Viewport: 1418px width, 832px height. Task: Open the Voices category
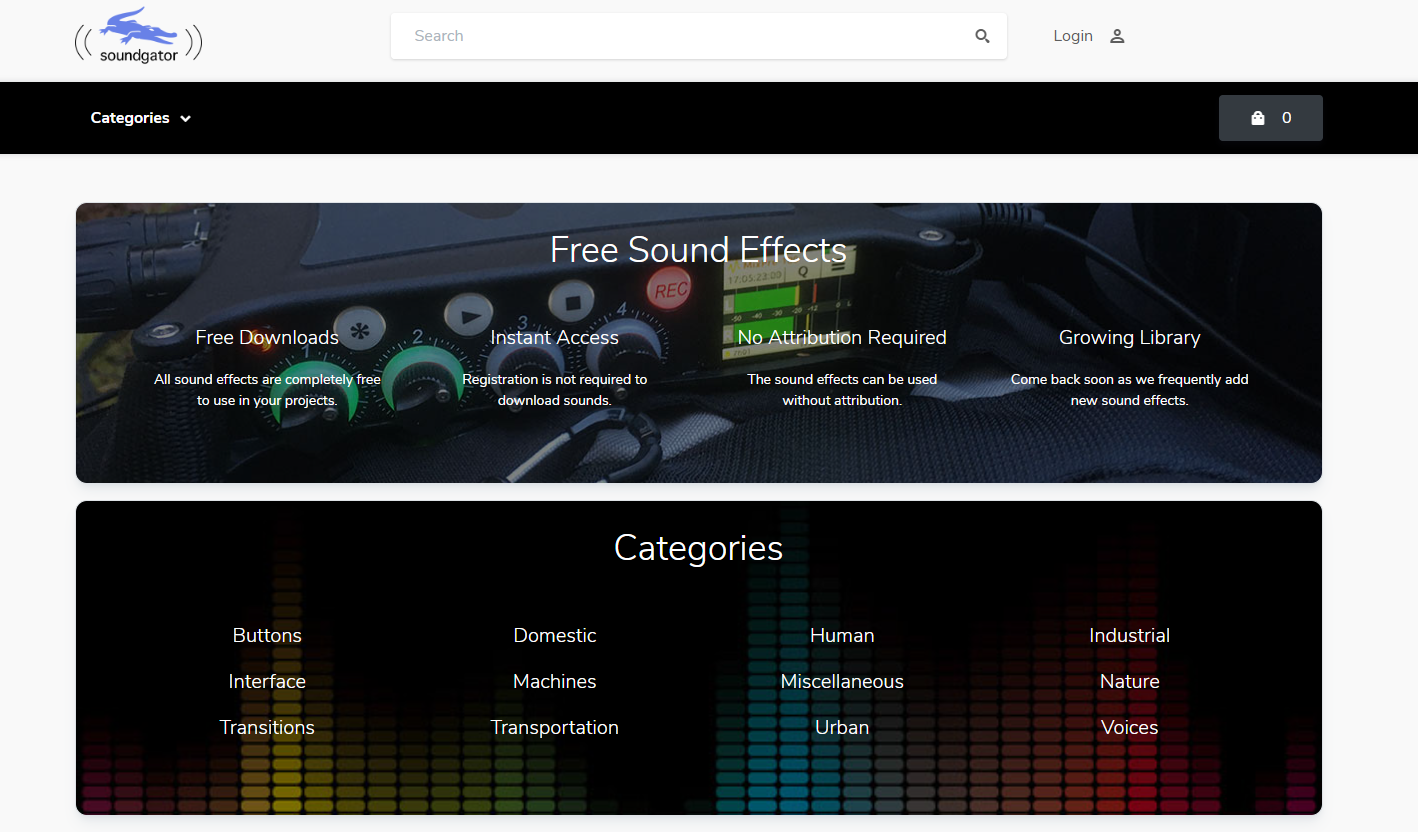coord(1129,727)
